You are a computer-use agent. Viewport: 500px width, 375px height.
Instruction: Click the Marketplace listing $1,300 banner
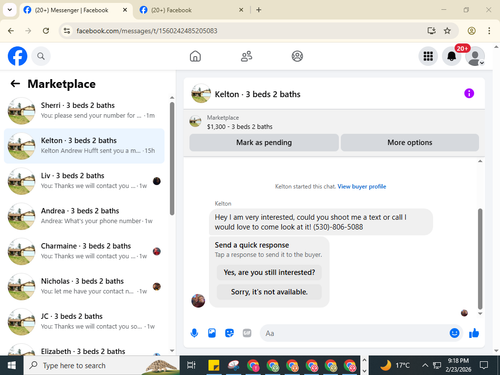coord(334,122)
